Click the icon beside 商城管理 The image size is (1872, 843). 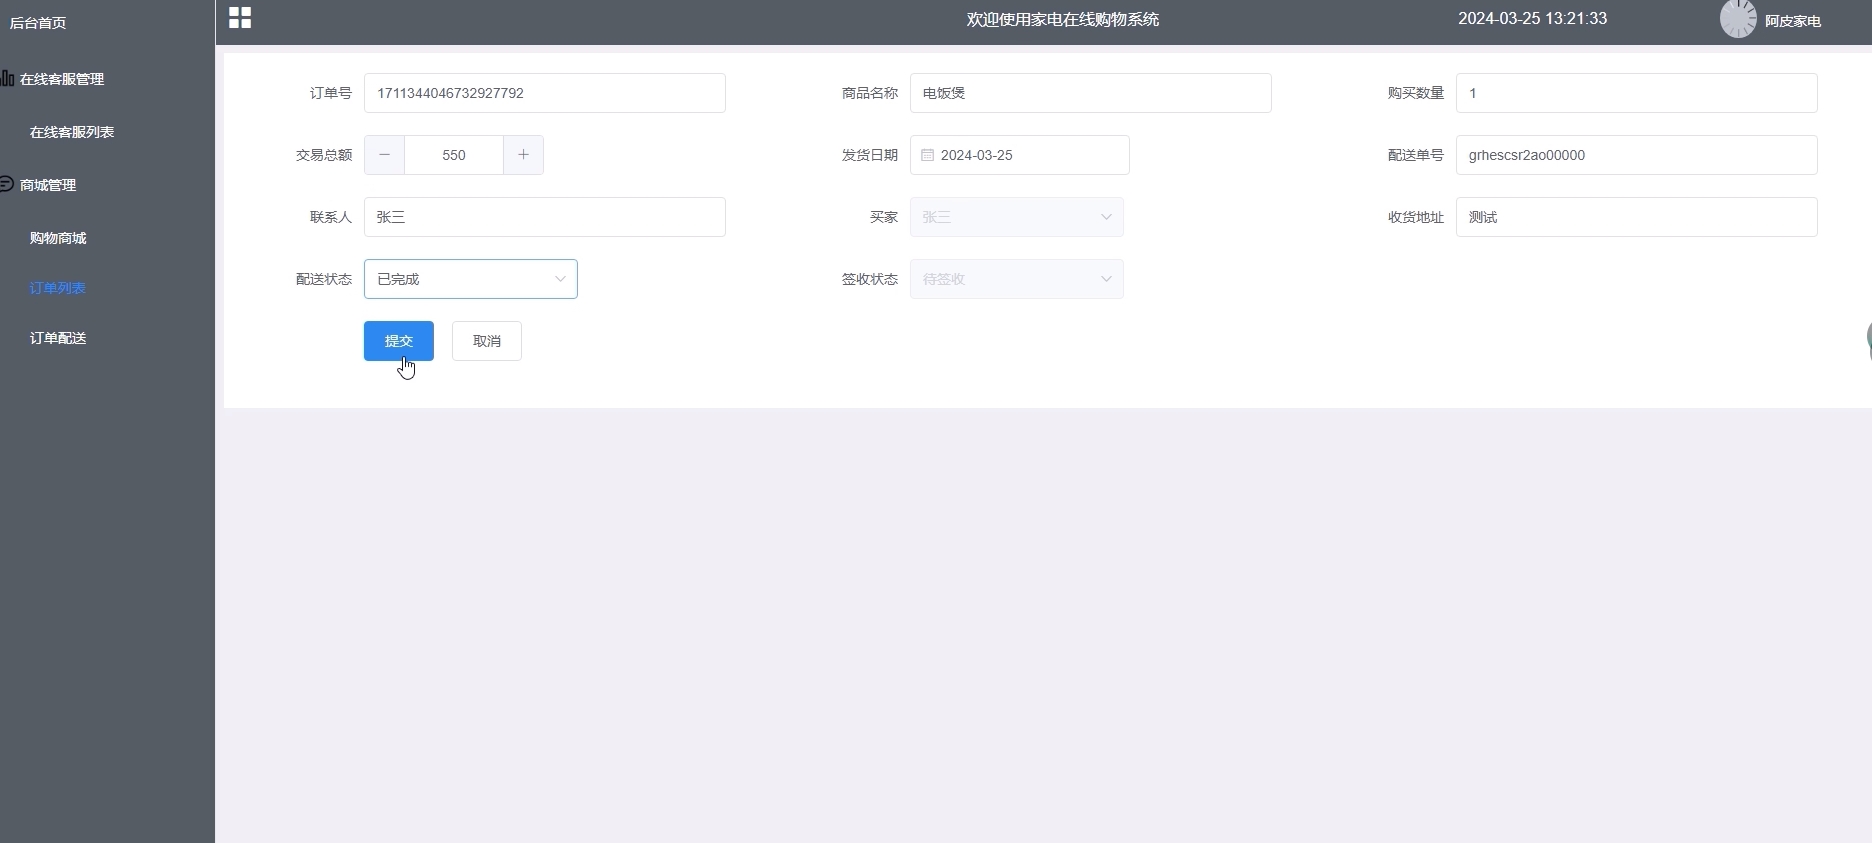(x=7, y=184)
